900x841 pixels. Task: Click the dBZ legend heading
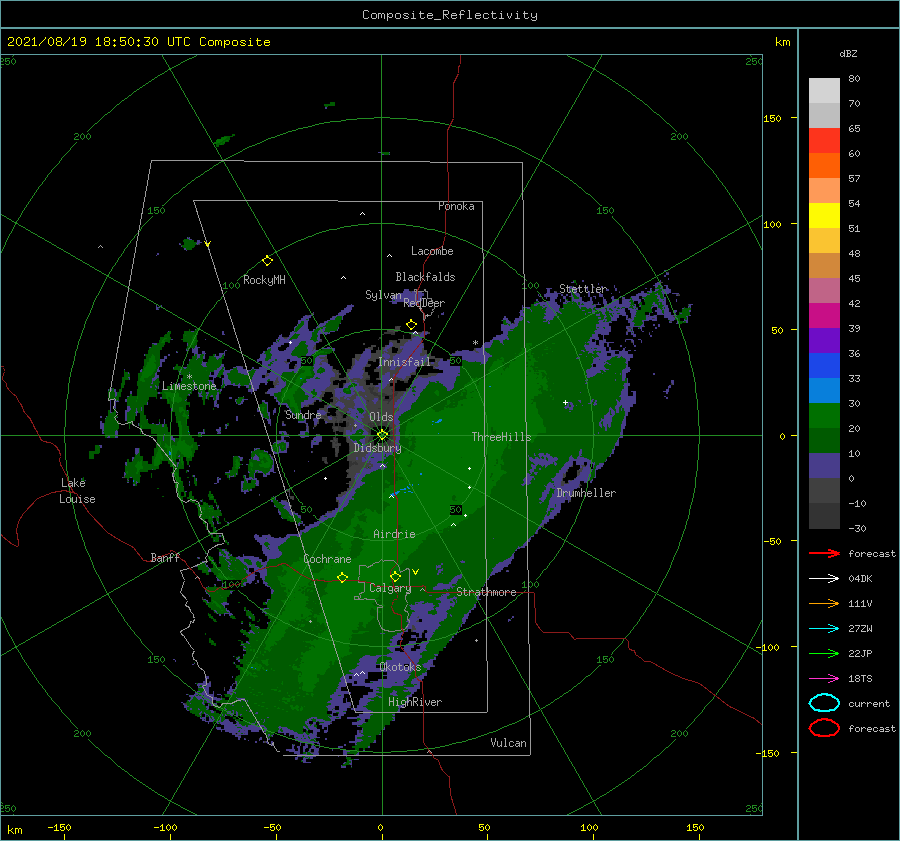coord(848,53)
